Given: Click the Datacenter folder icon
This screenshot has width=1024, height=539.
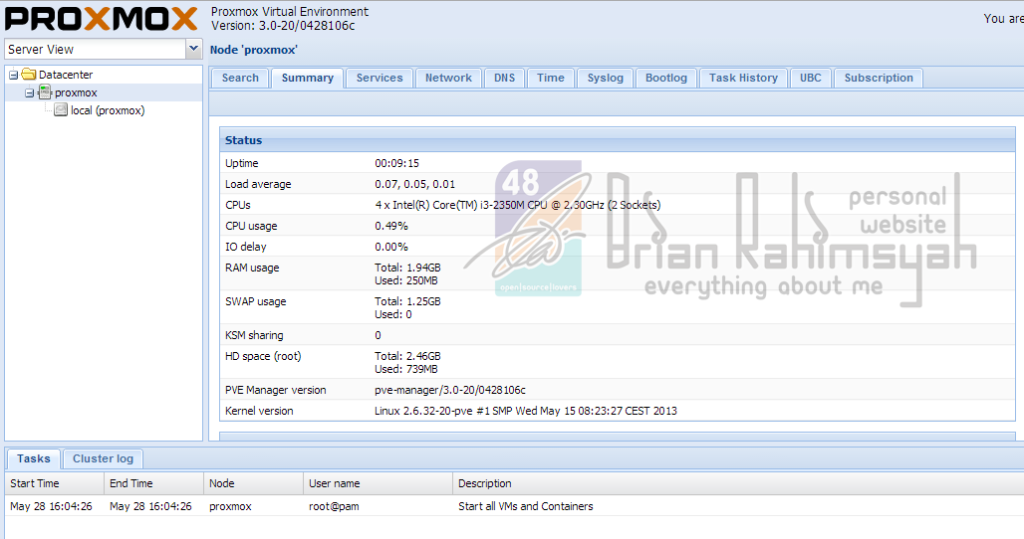Looking at the screenshot, I should [28, 74].
